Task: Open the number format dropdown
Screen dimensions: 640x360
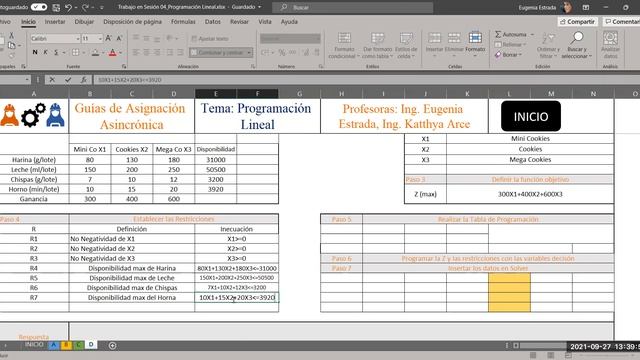Action: pos(318,38)
